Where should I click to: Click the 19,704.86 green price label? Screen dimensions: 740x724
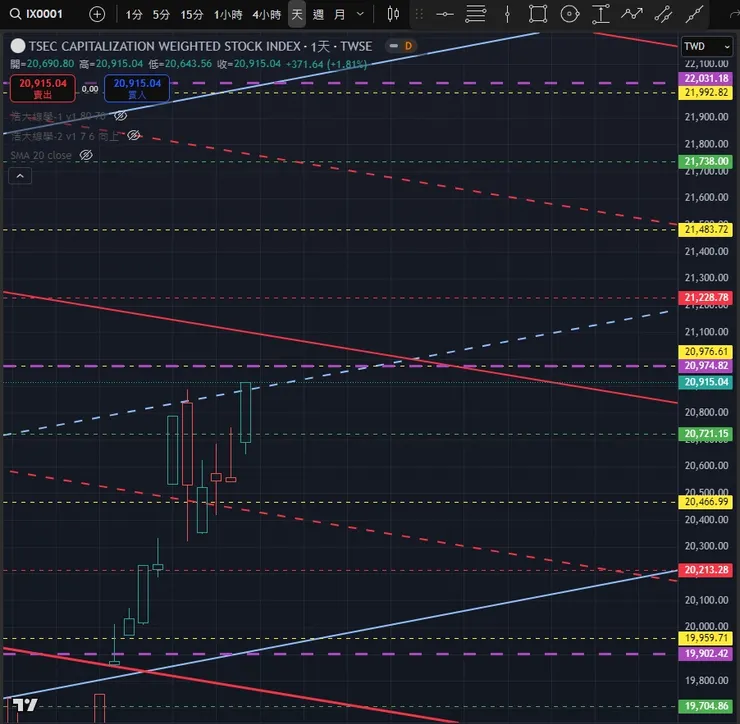[706, 706]
